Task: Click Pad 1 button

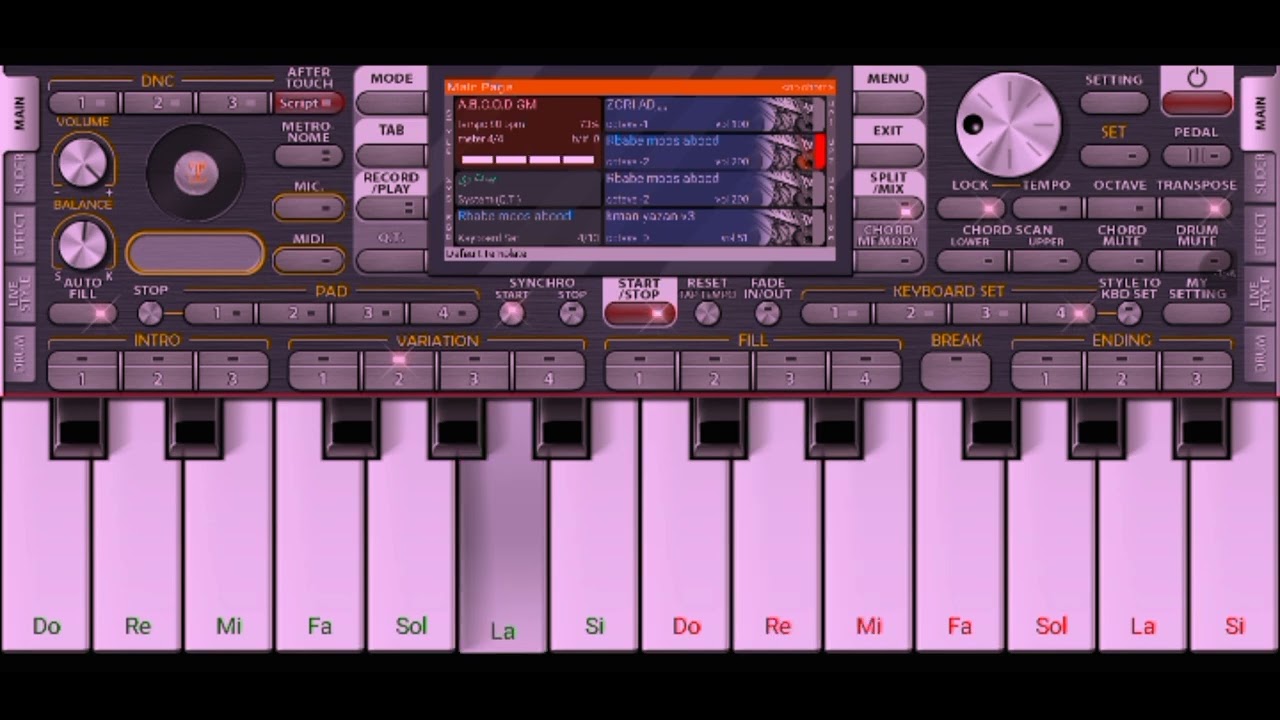Action: [x=218, y=313]
